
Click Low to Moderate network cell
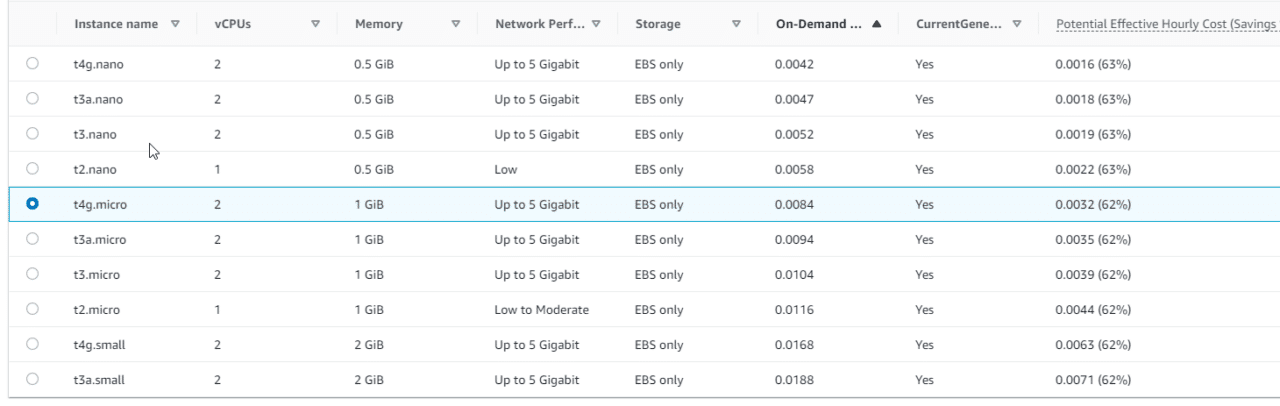coord(541,309)
